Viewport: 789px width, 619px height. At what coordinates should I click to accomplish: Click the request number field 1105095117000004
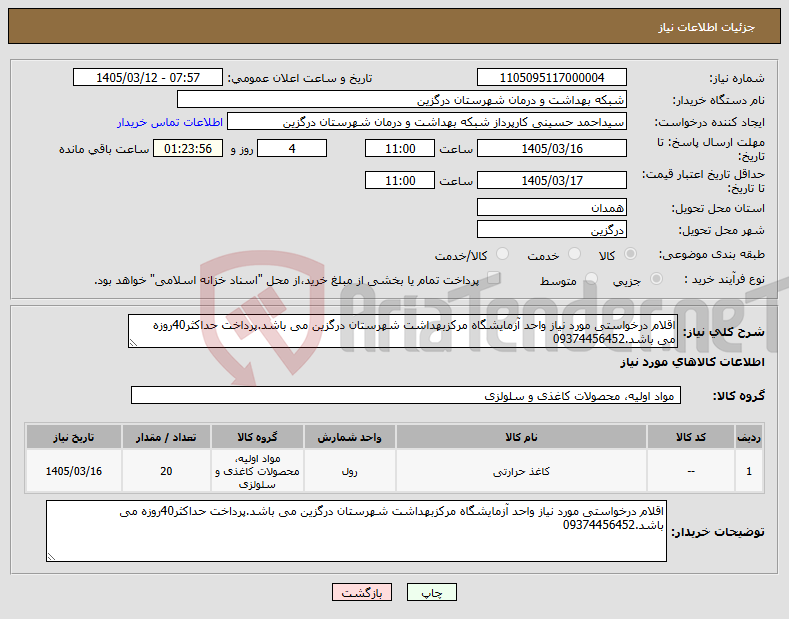point(551,78)
